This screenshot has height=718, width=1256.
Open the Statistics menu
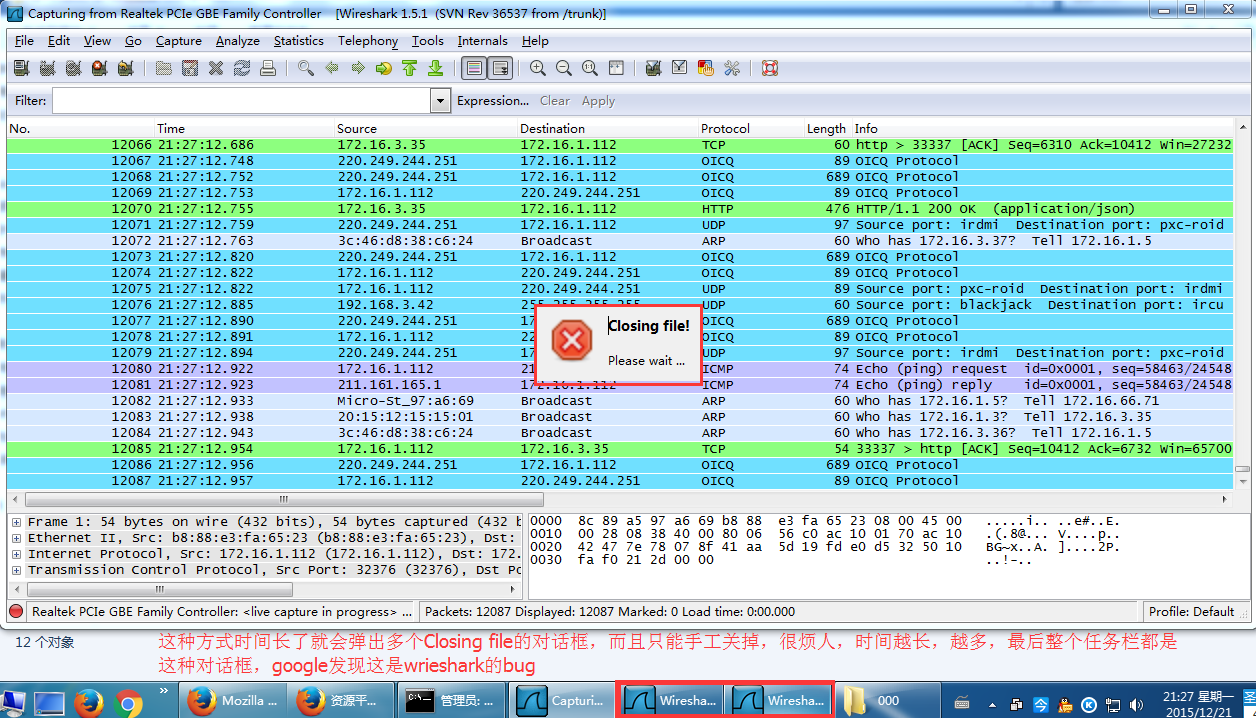coord(299,41)
